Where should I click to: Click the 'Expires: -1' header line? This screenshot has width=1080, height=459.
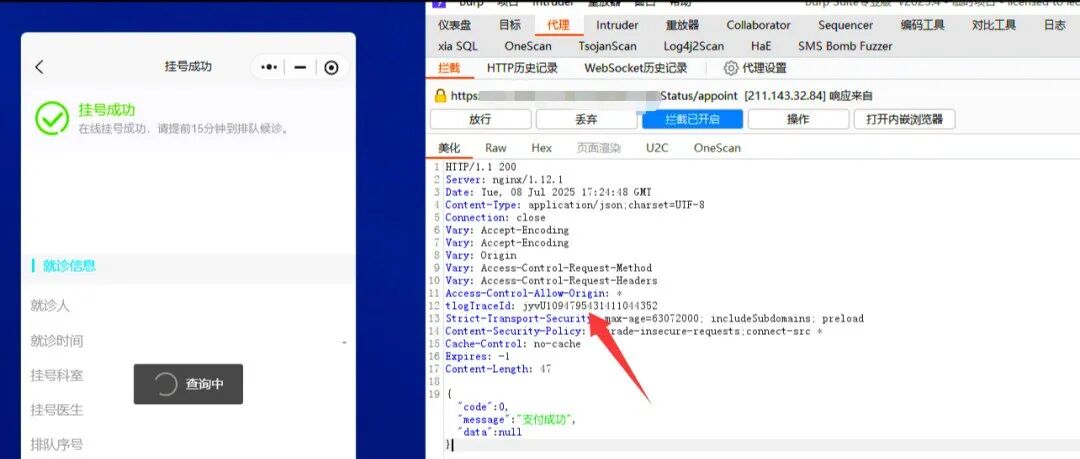pyautogui.click(x=477, y=356)
